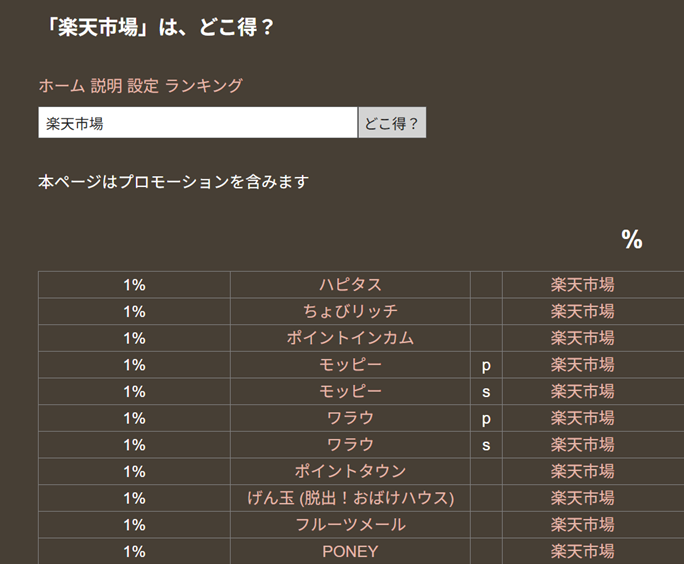
Task: Click 楽天市場 link in the PONEY row
Action: point(582,551)
